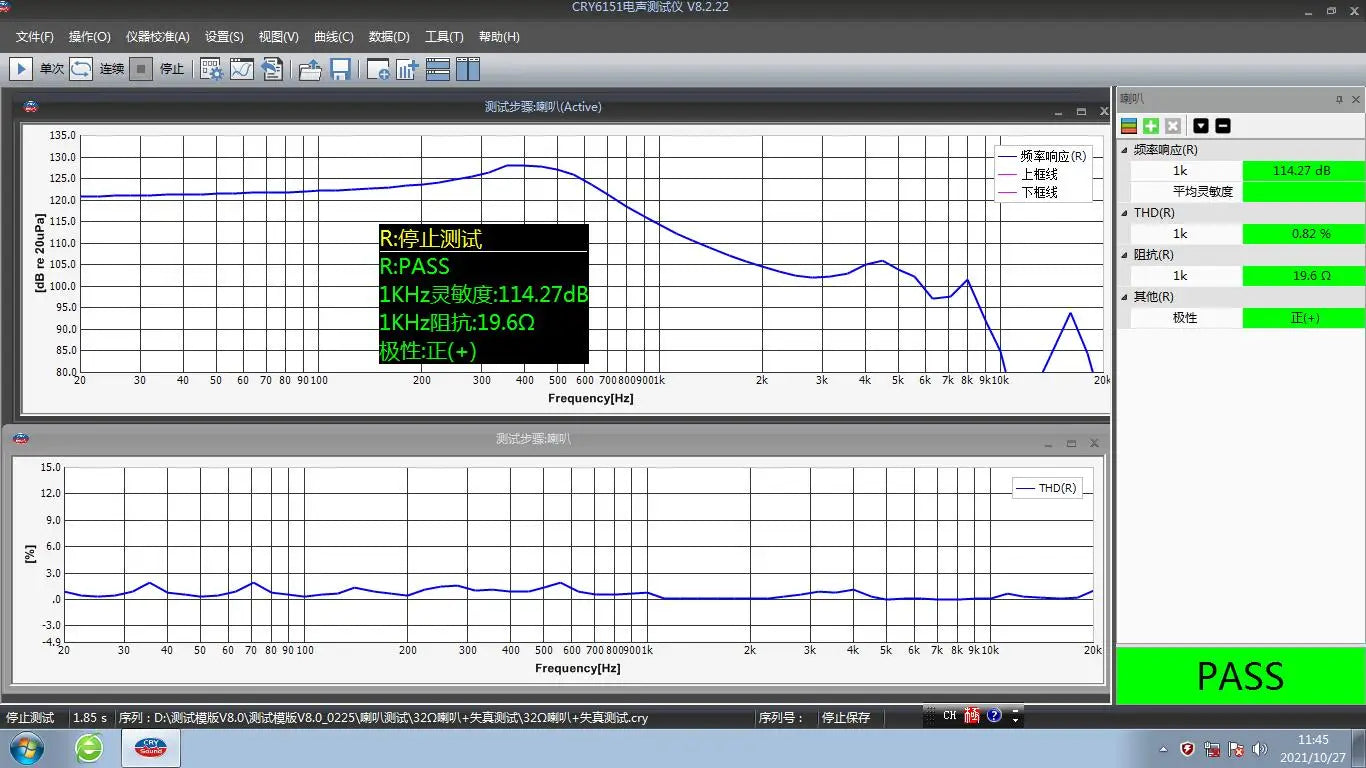Open the 仪器校准(A) menu
The image size is (1366, 768).
(157, 37)
